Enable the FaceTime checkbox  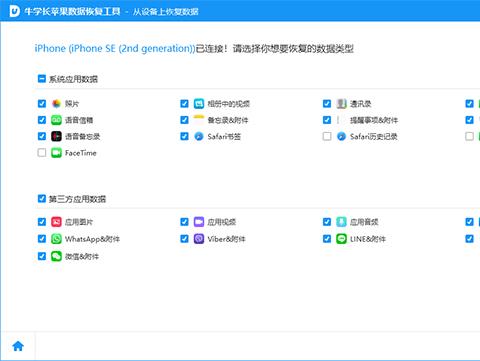(x=42, y=153)
